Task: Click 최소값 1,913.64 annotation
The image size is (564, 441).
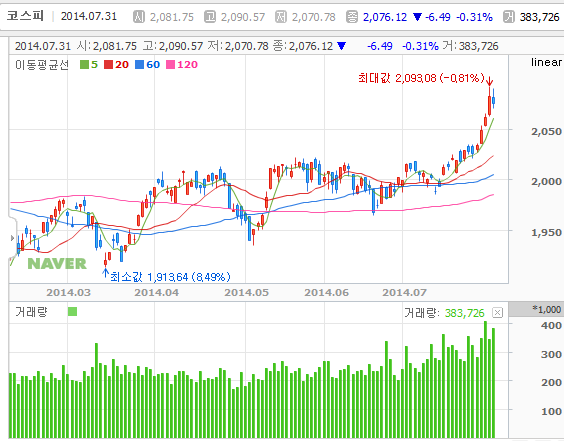Action: [170, 277]
